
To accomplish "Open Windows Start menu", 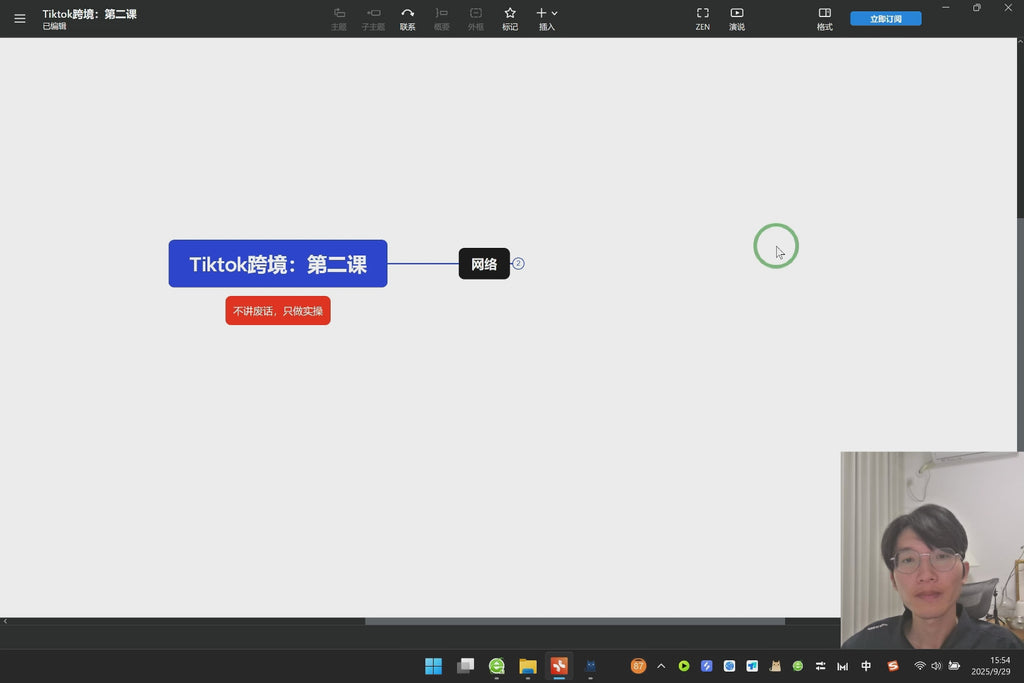I will (x=433, y=666).
